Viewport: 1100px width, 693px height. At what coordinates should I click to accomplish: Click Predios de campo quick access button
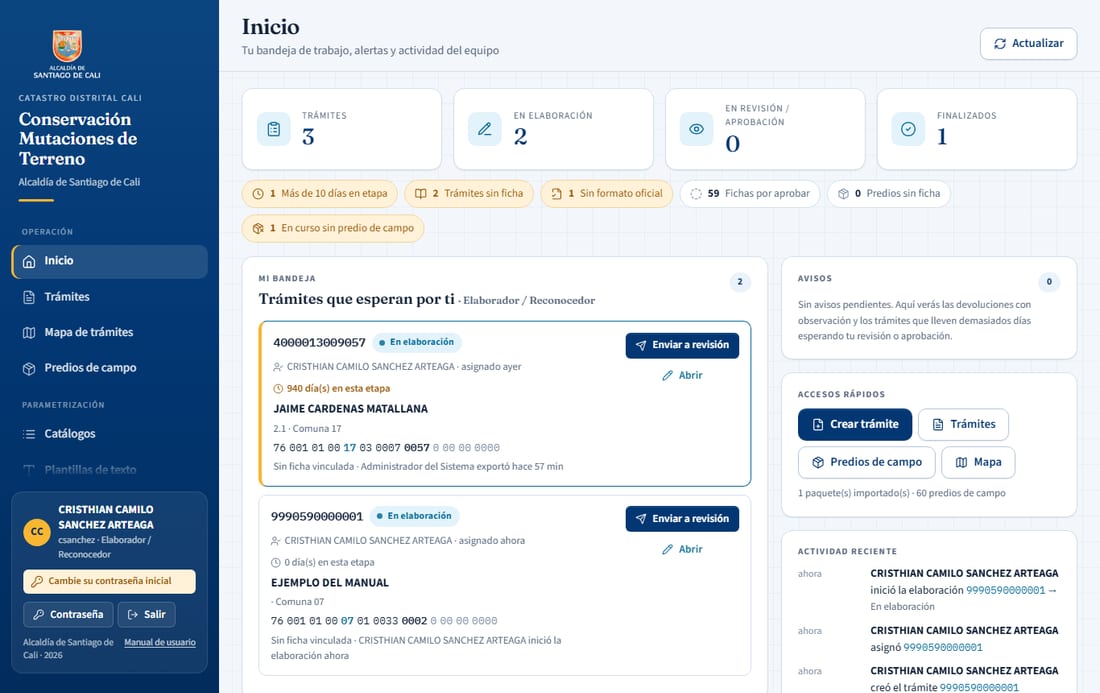click(867, 462)
